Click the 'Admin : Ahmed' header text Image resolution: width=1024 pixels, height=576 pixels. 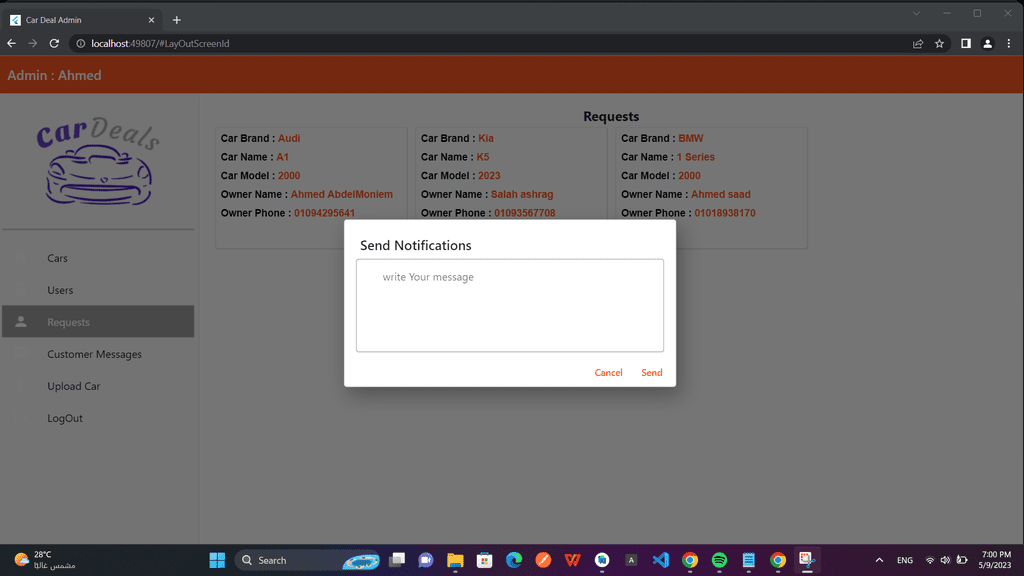coord(54,75)
